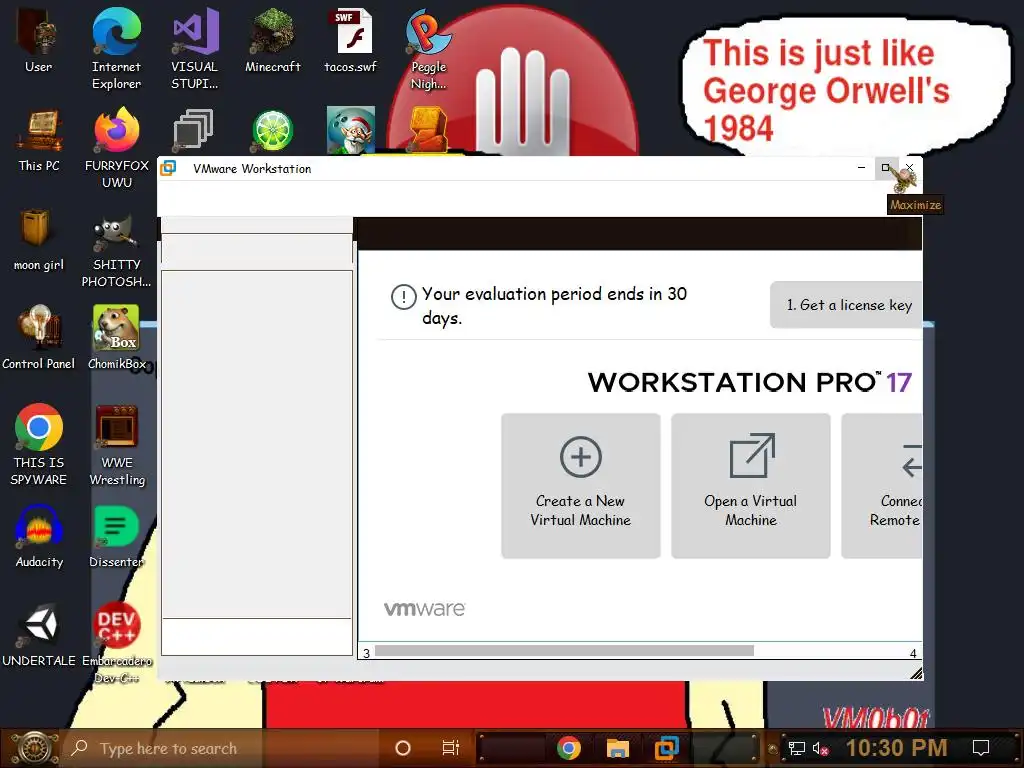Open the tacos.swf file icon
This screenshot has width=1024, height=768.
[x=351, y=40]
